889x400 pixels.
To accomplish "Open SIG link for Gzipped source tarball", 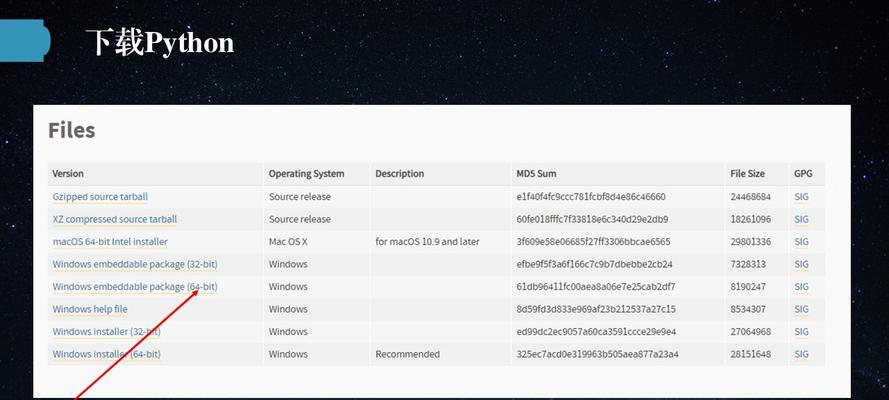I will coord(801,197).
